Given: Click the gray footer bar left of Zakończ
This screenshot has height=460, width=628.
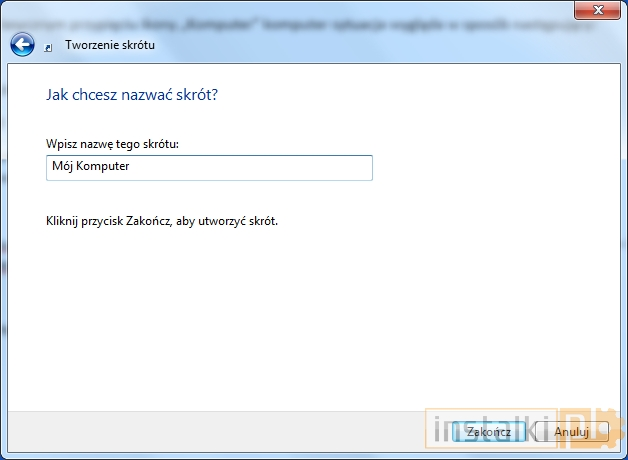Looking at the screenshot, I should coord(200,431).
